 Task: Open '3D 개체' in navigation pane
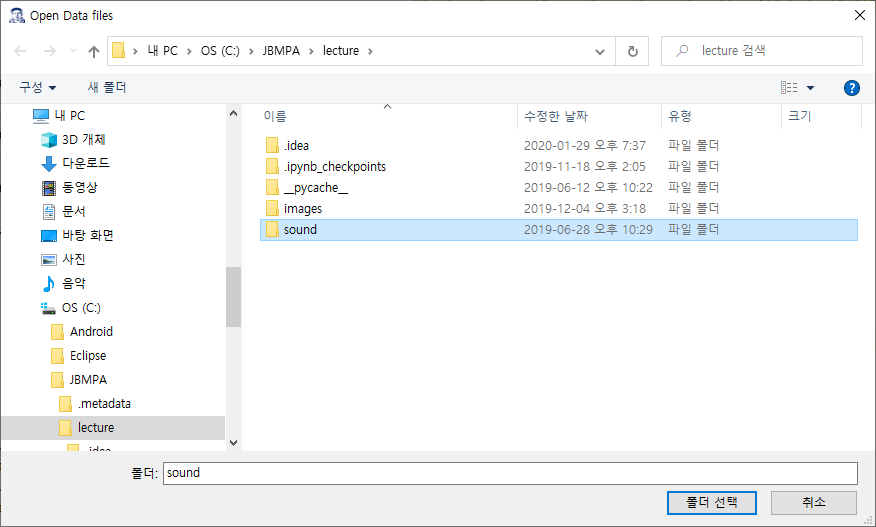pyautogui.click(x=83, y=139)
